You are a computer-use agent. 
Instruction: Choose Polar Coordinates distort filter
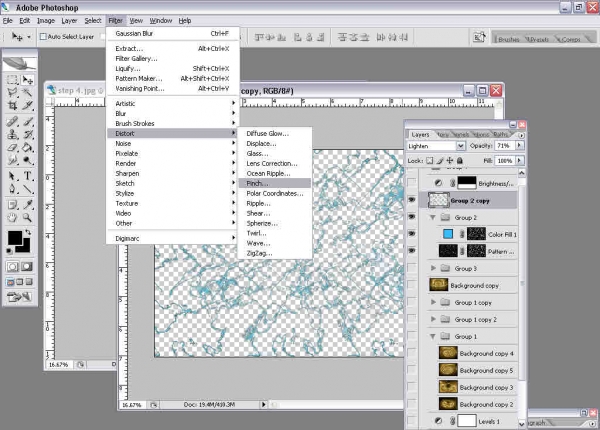(275, 193)
